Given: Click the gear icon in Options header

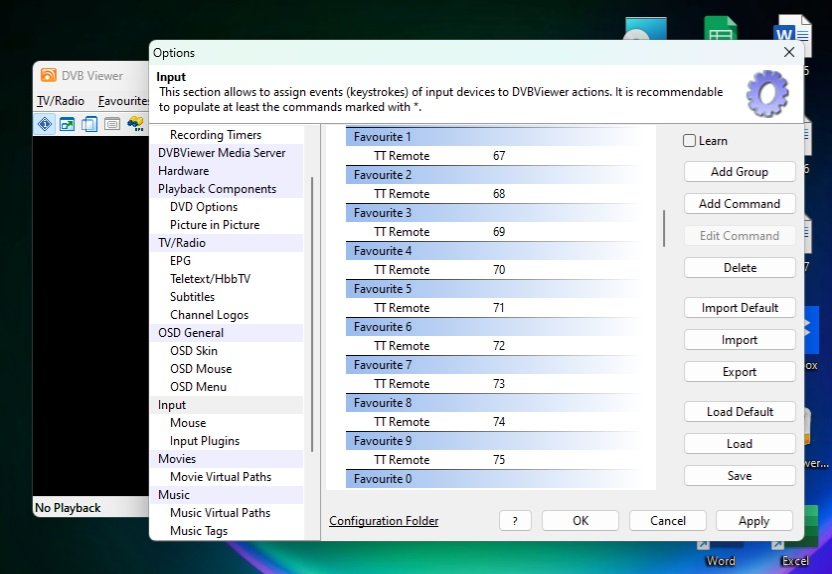Looking at the screenshot, I should 767,94.
